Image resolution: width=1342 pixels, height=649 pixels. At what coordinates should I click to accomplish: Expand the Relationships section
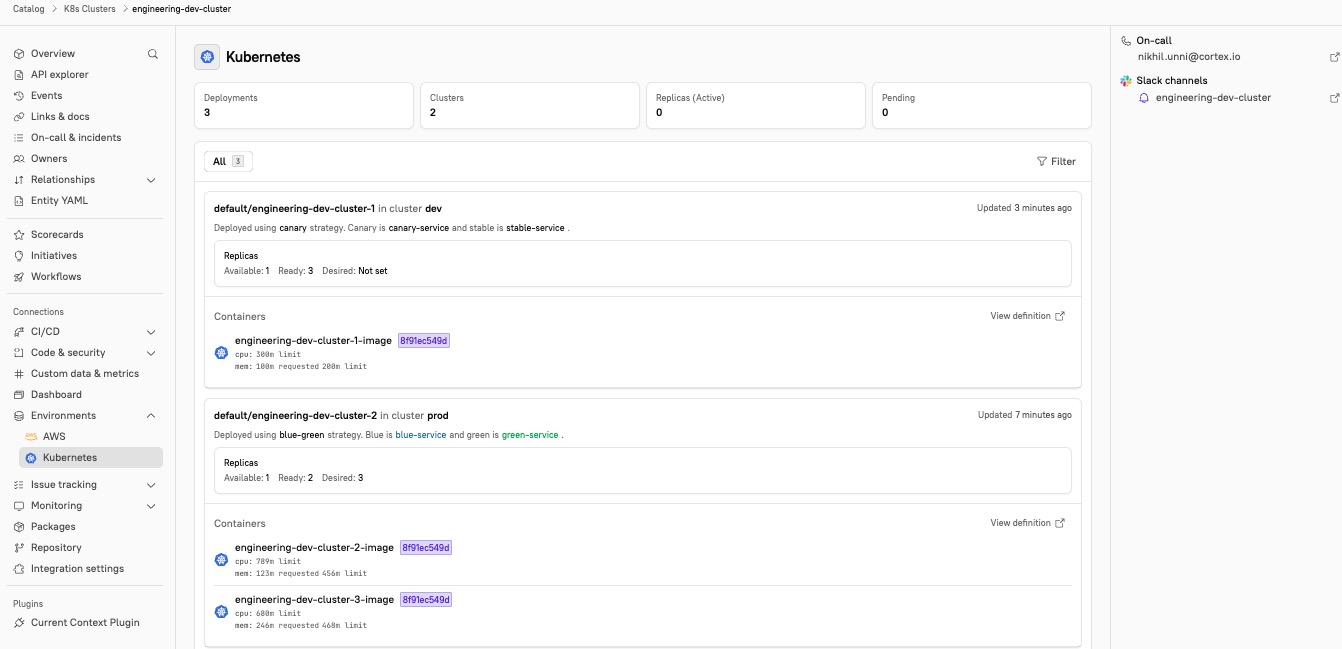[151, 180]
